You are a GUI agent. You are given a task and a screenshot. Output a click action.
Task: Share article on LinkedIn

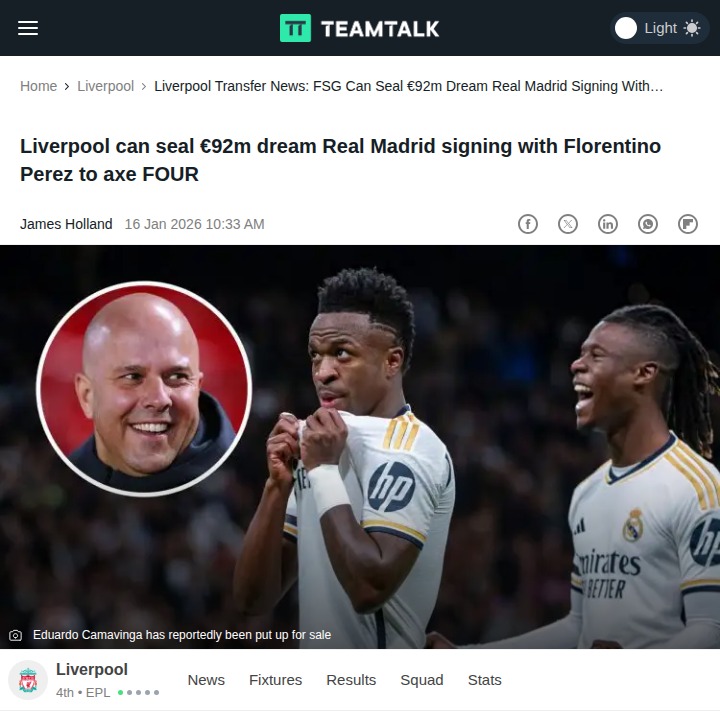click(608, 224)
